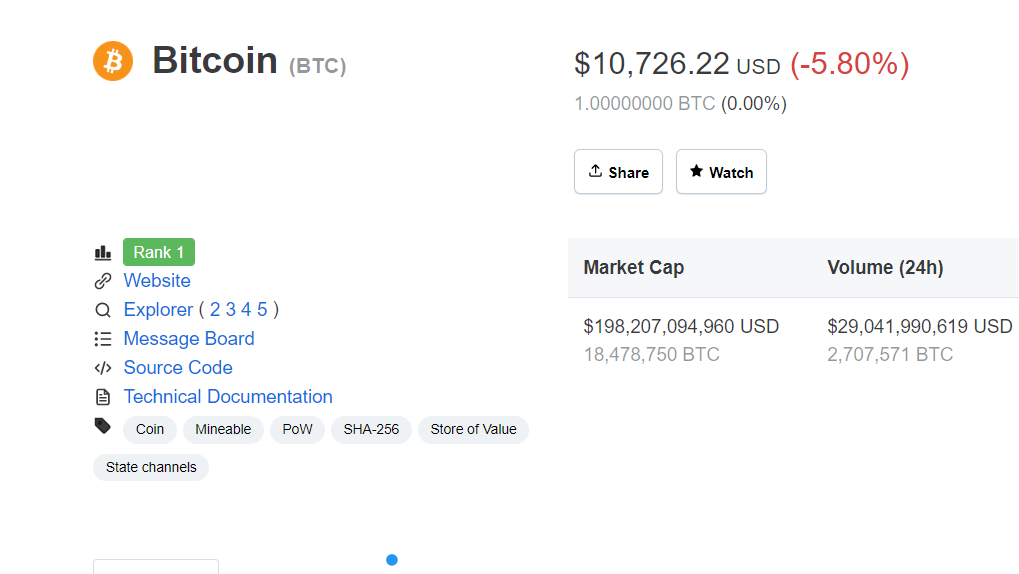The height and width of the screenshot is (574, 1019).
Task: Open the main Explorer link
Action: click(x=159, y=309)
